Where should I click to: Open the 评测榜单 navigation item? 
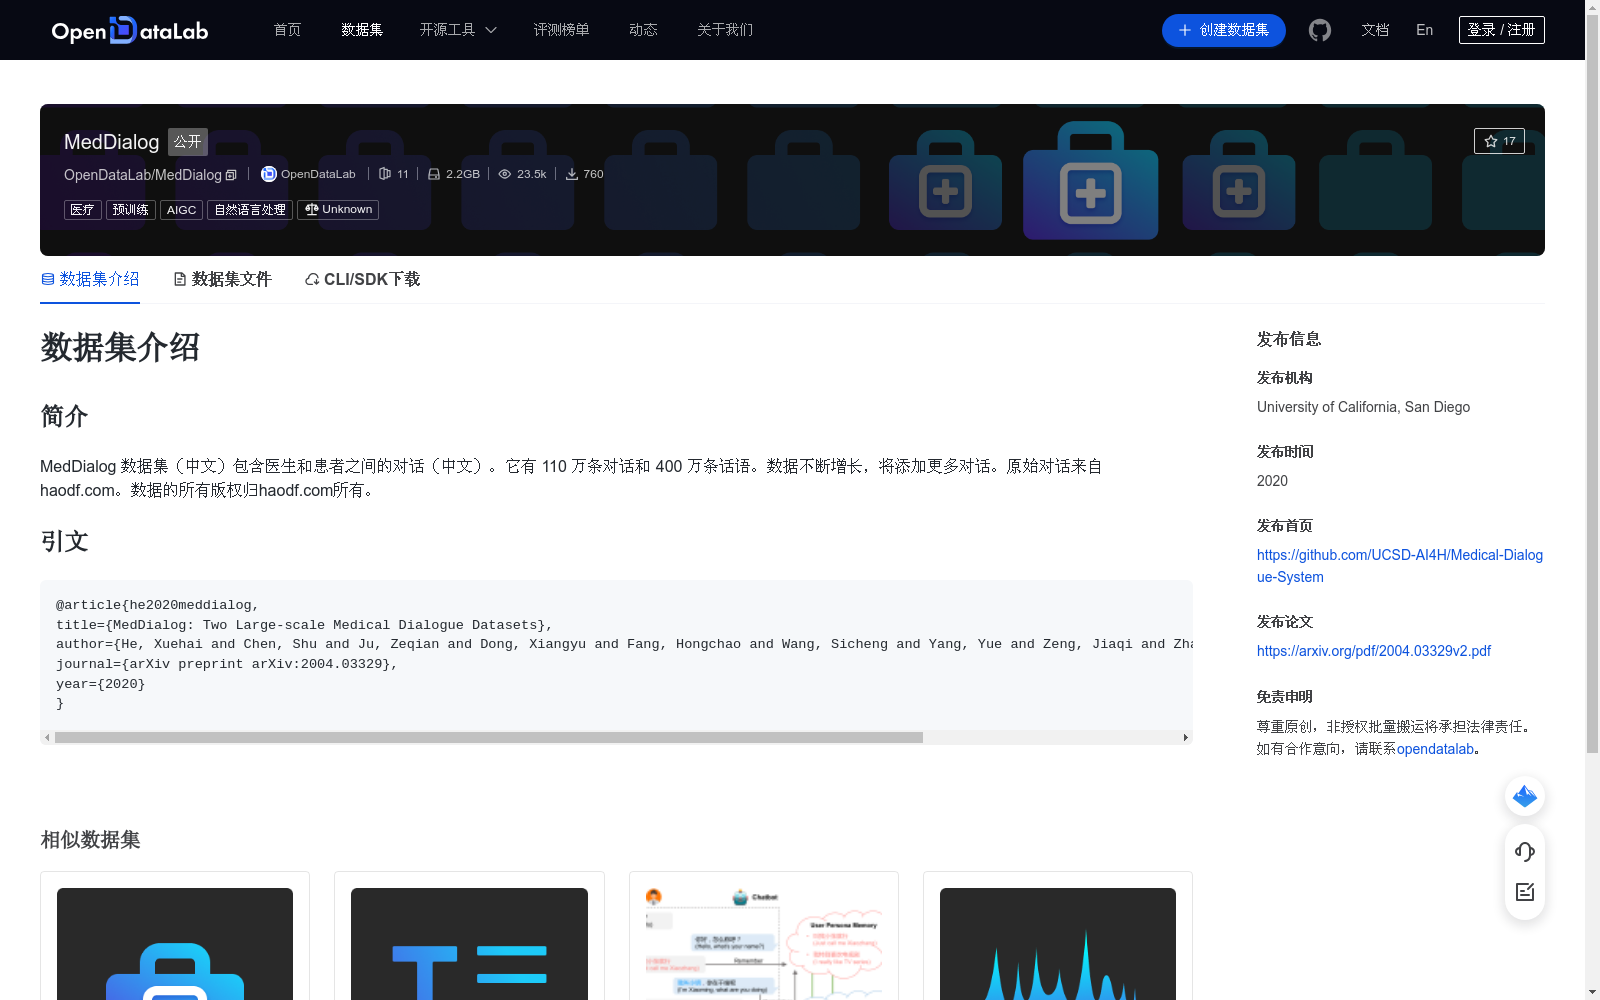coord(562,30)
